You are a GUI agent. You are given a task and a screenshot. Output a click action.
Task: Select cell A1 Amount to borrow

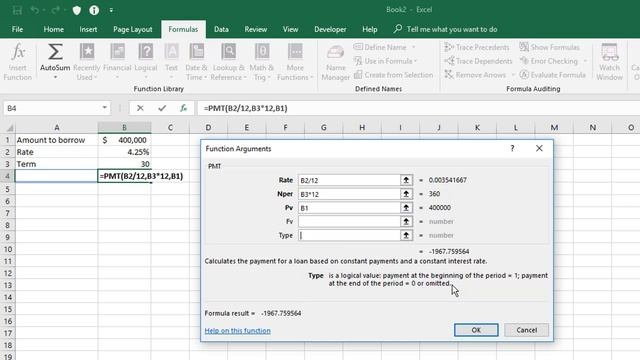coord(56,140)
